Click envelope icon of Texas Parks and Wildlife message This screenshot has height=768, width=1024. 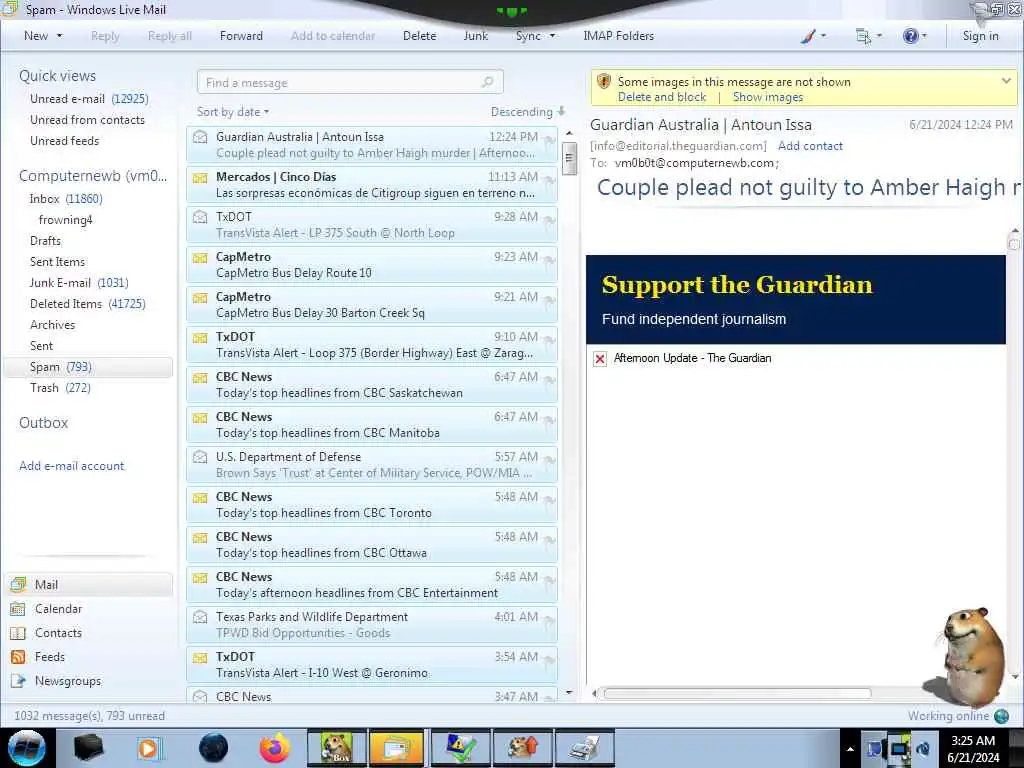[x=200, y=617]
